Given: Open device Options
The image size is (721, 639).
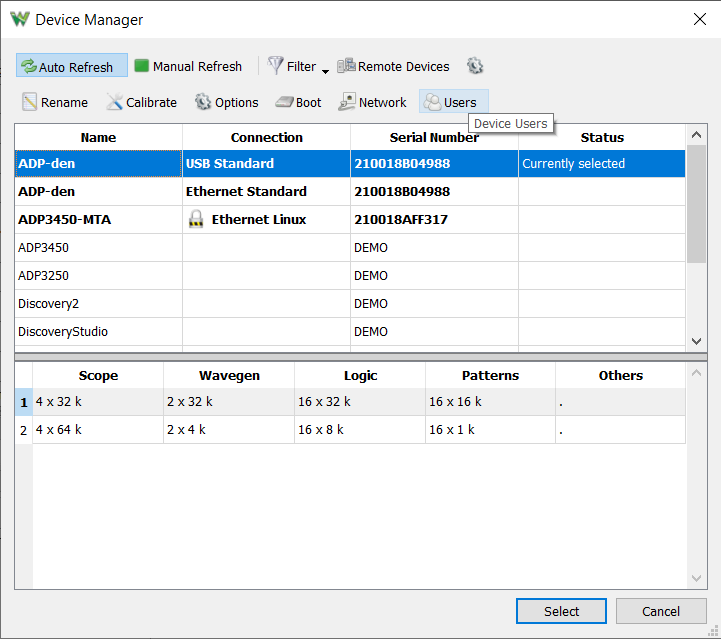Looking at the screenshot, I should point(226,102).
